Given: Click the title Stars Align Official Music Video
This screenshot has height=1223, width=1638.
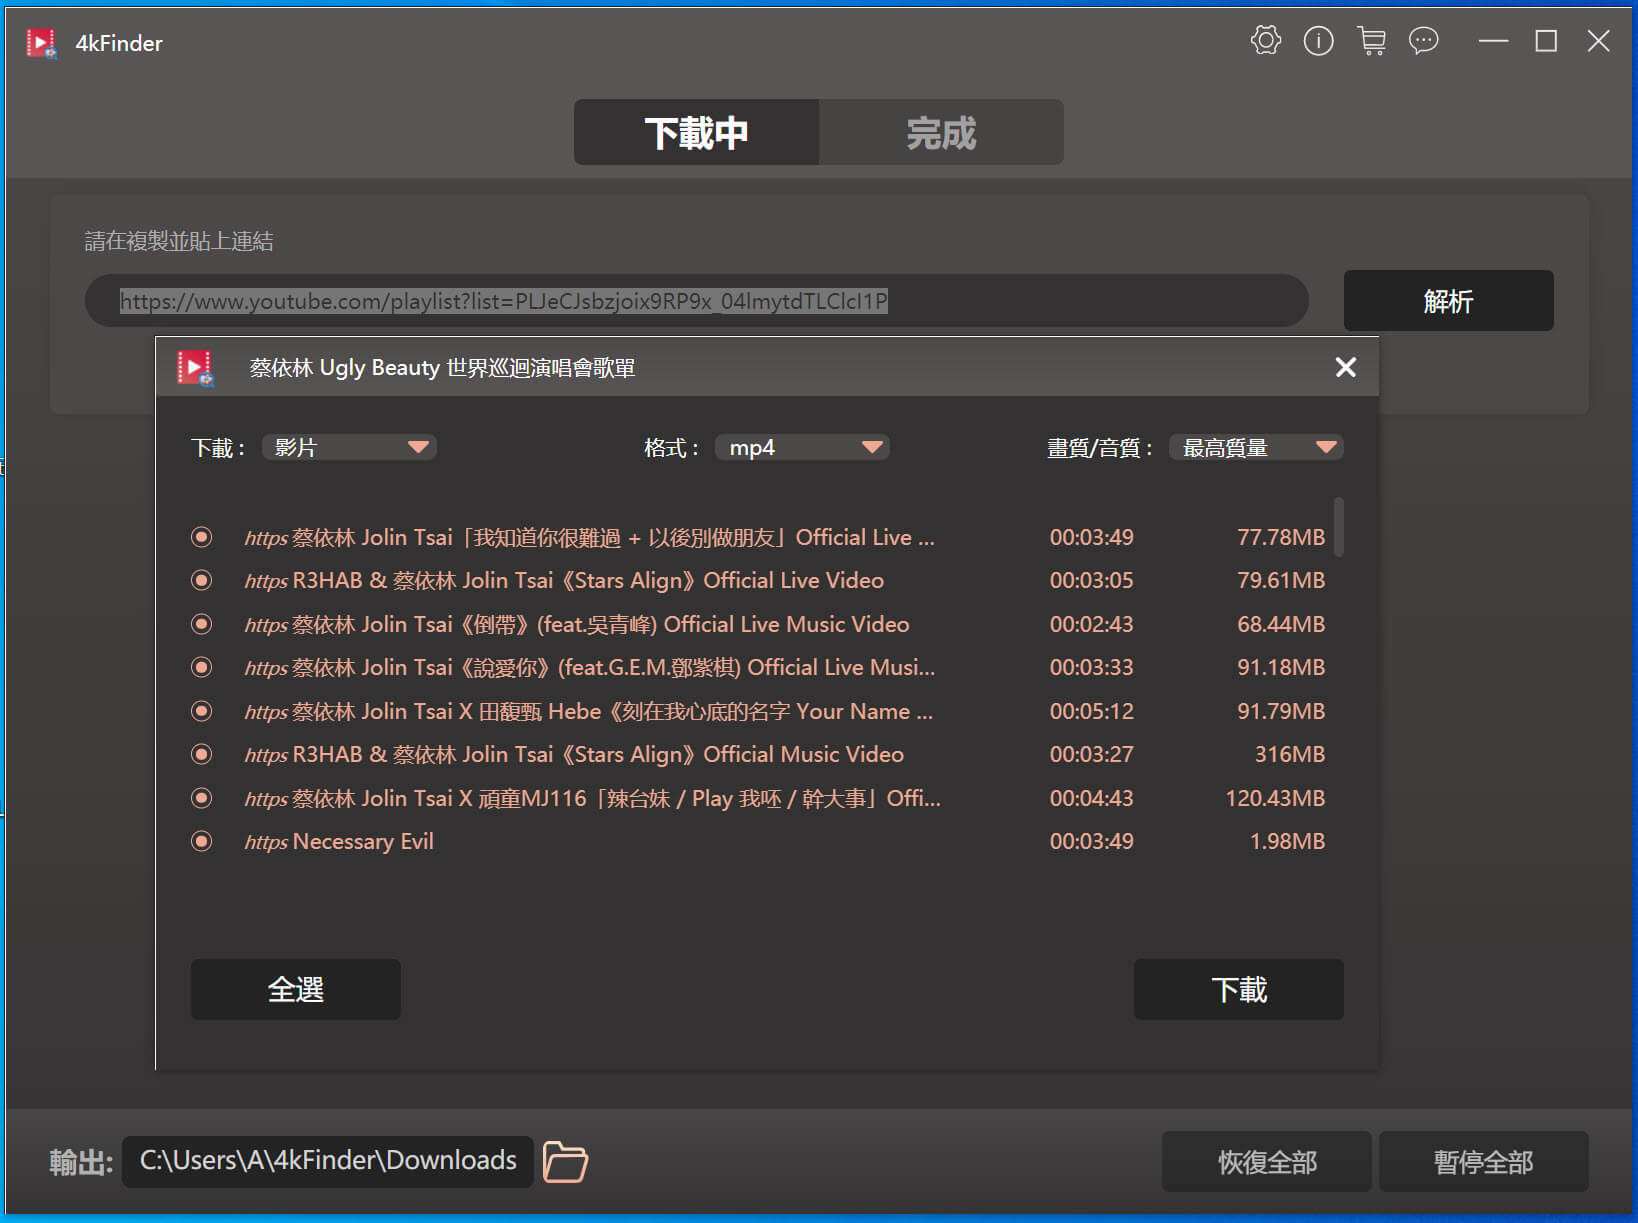Looking at the screenshot, I should click(x=598, y=754).
